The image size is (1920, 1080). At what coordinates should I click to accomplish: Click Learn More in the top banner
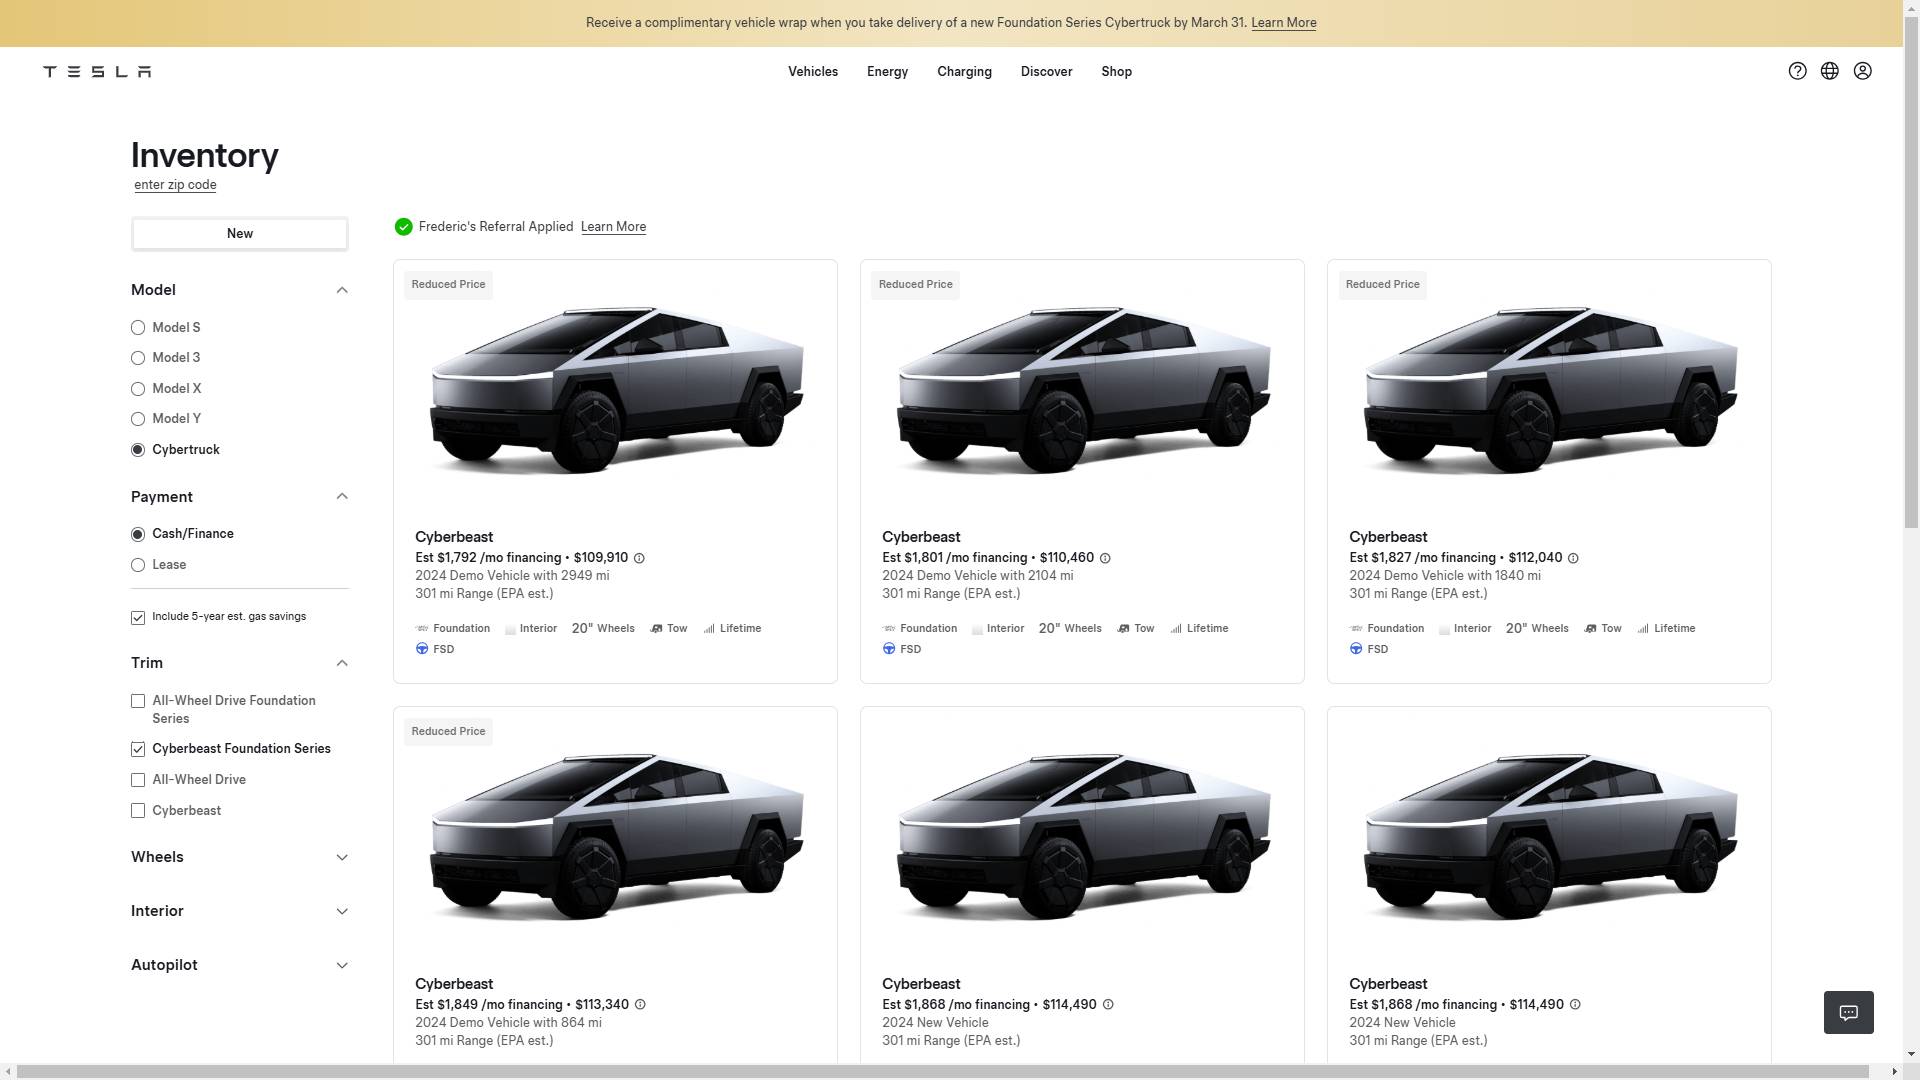(x=1283, y=23)
